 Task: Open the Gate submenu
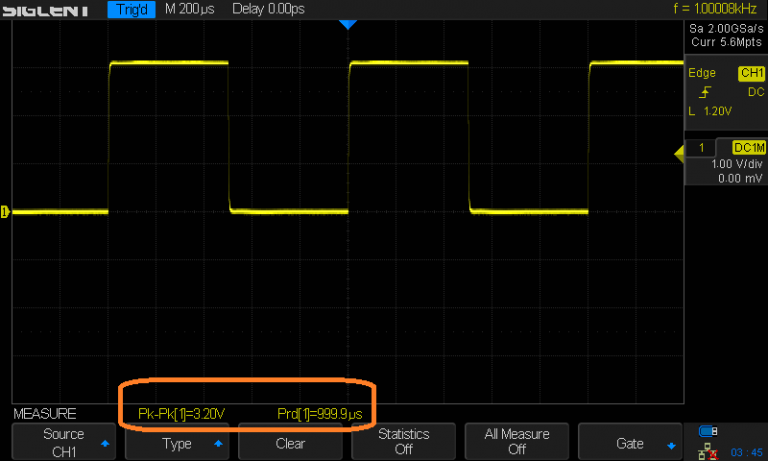[630, 442]
